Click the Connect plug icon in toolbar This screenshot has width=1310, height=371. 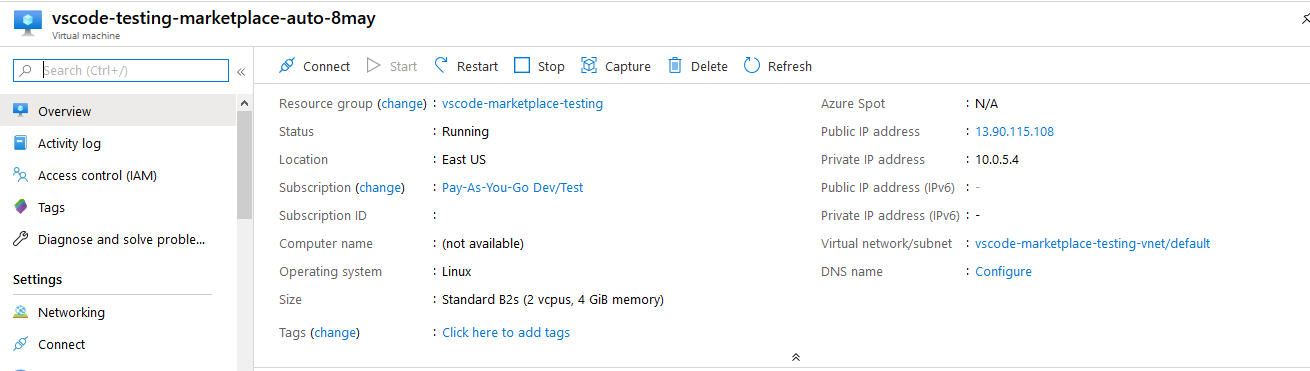tap(287, 66)
